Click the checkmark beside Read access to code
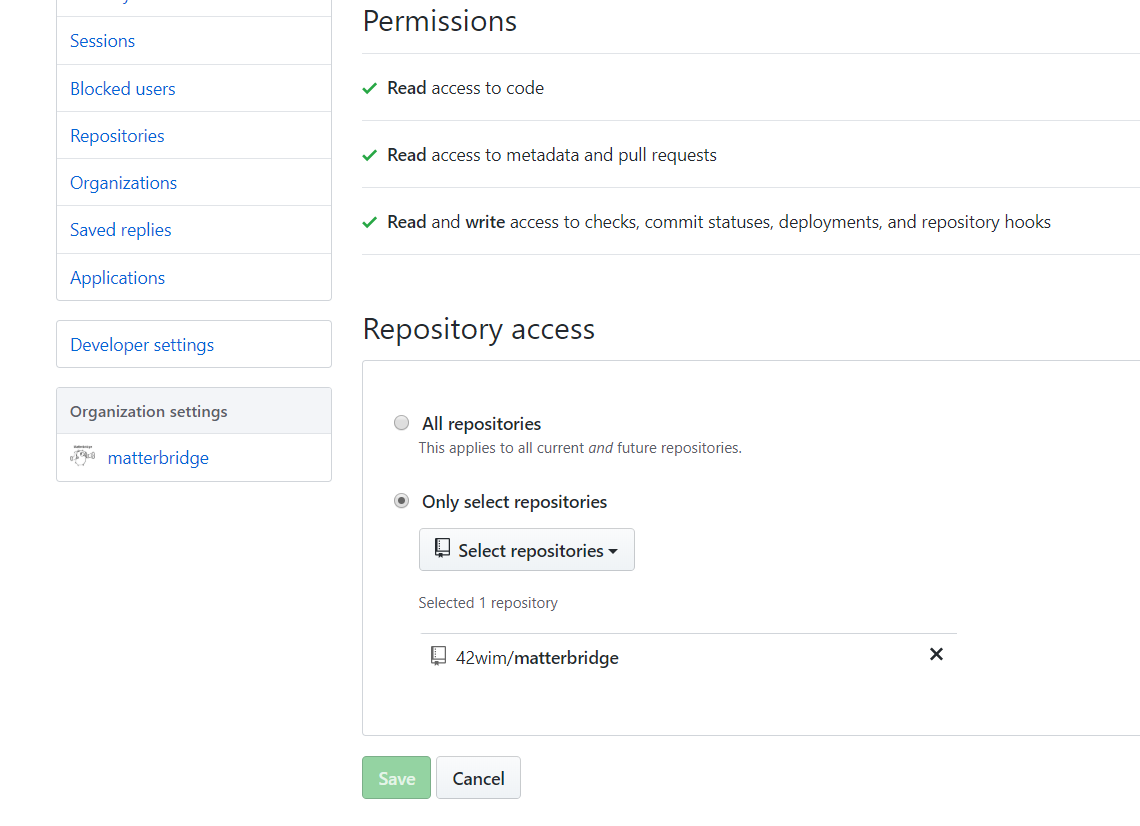 click(x=369, y=89)
